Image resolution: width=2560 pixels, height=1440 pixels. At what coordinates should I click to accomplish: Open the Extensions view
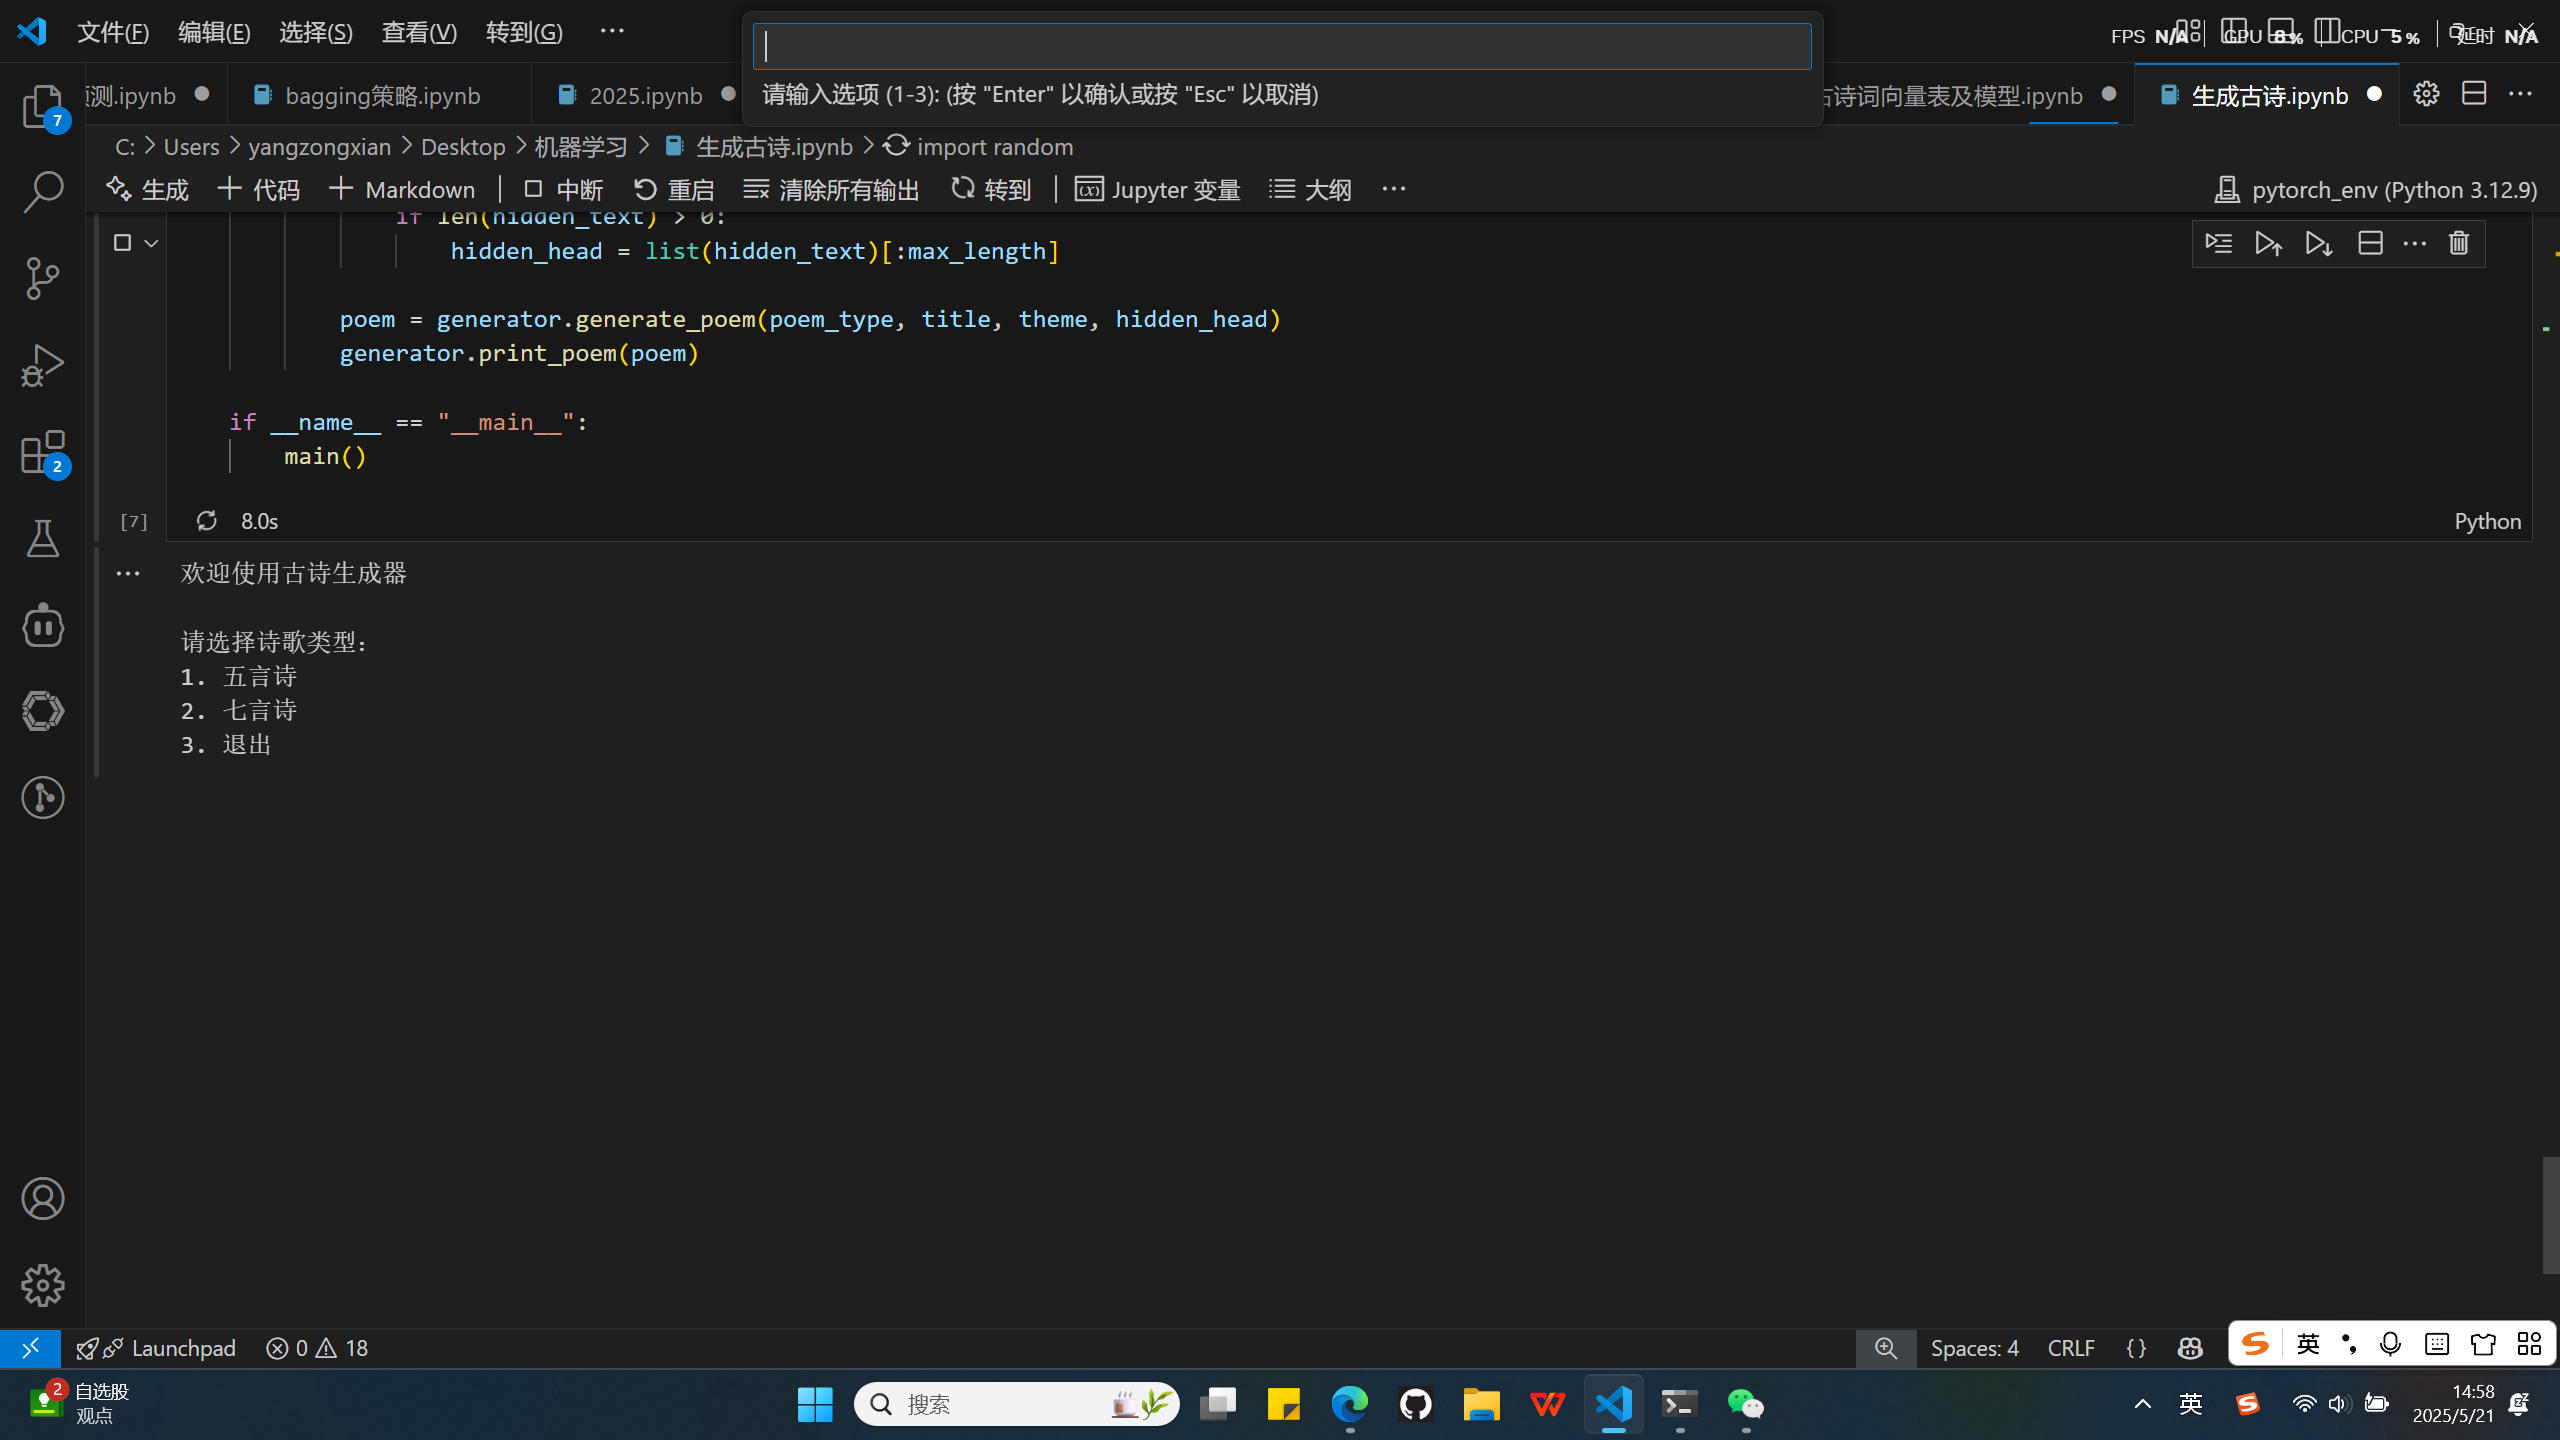pos(43,452)
